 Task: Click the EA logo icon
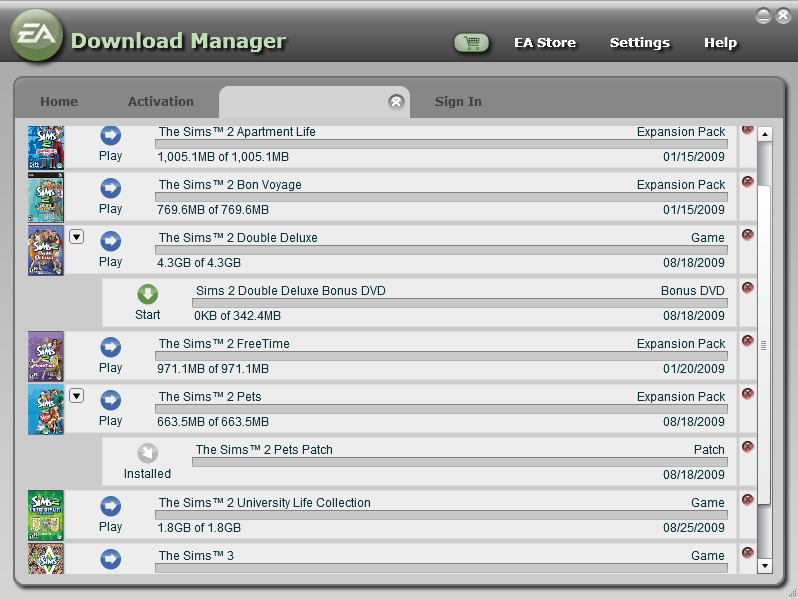pyautogui.click(x=37, y=35)
